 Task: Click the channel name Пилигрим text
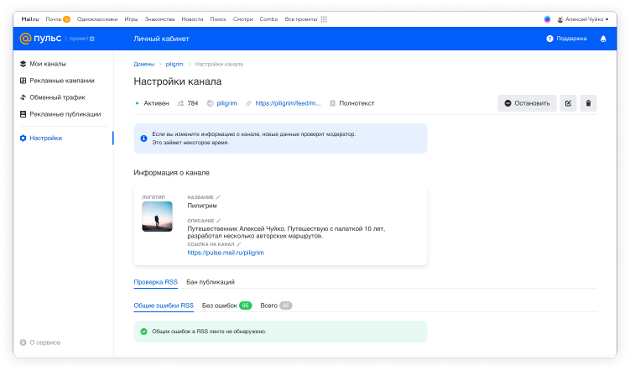[x=202, y=205]
